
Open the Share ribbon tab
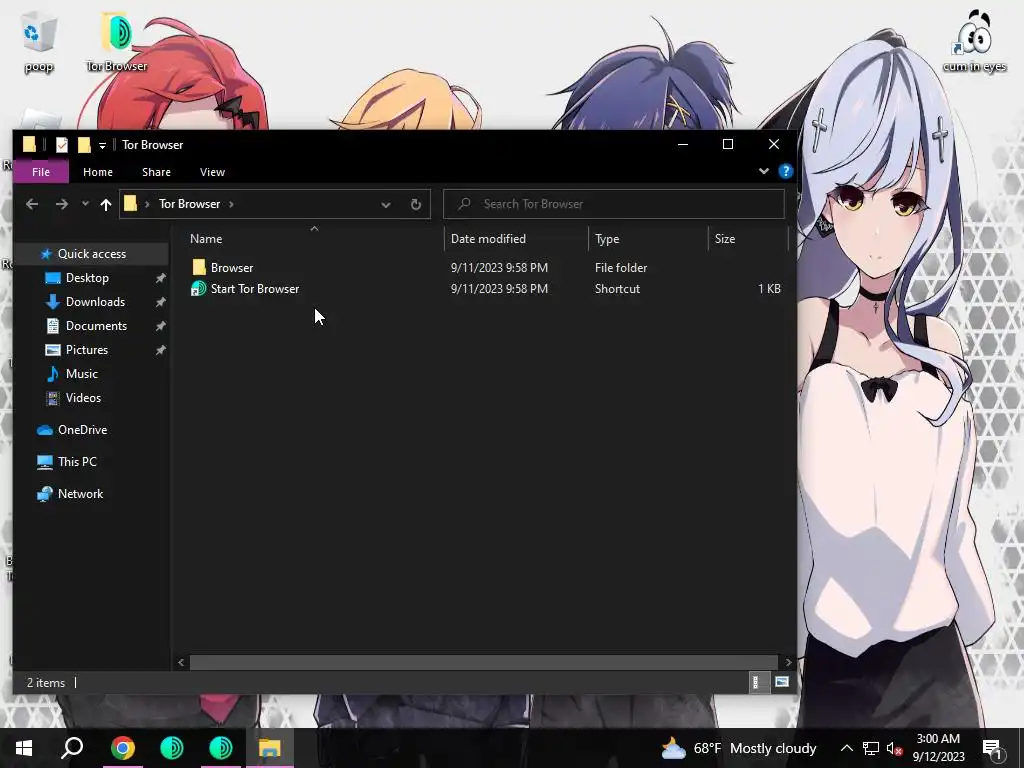click(x=156, y=172)
